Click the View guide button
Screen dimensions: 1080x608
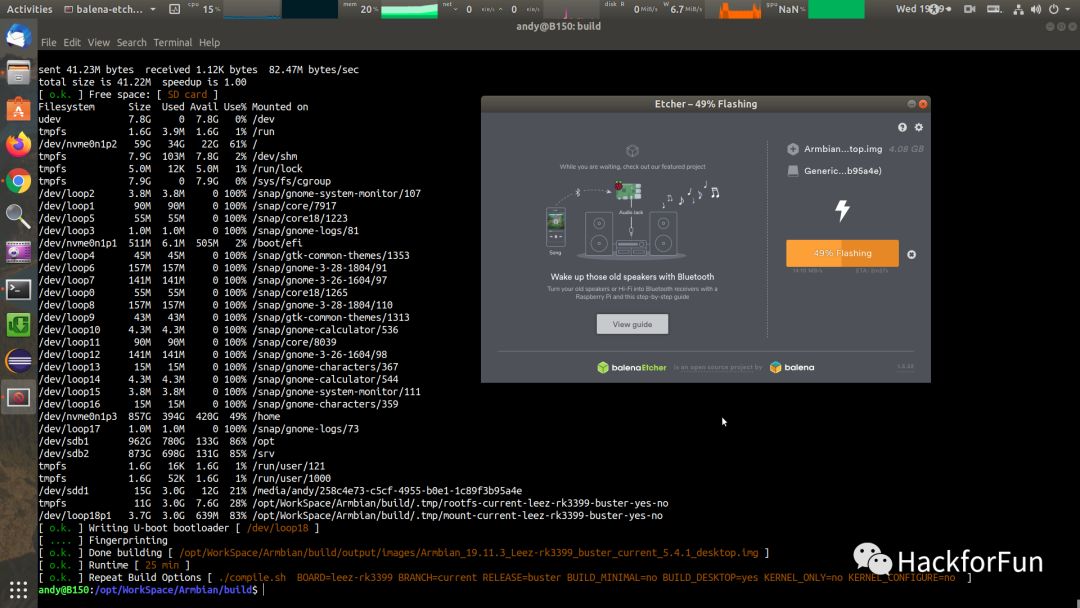click(632, 324)
